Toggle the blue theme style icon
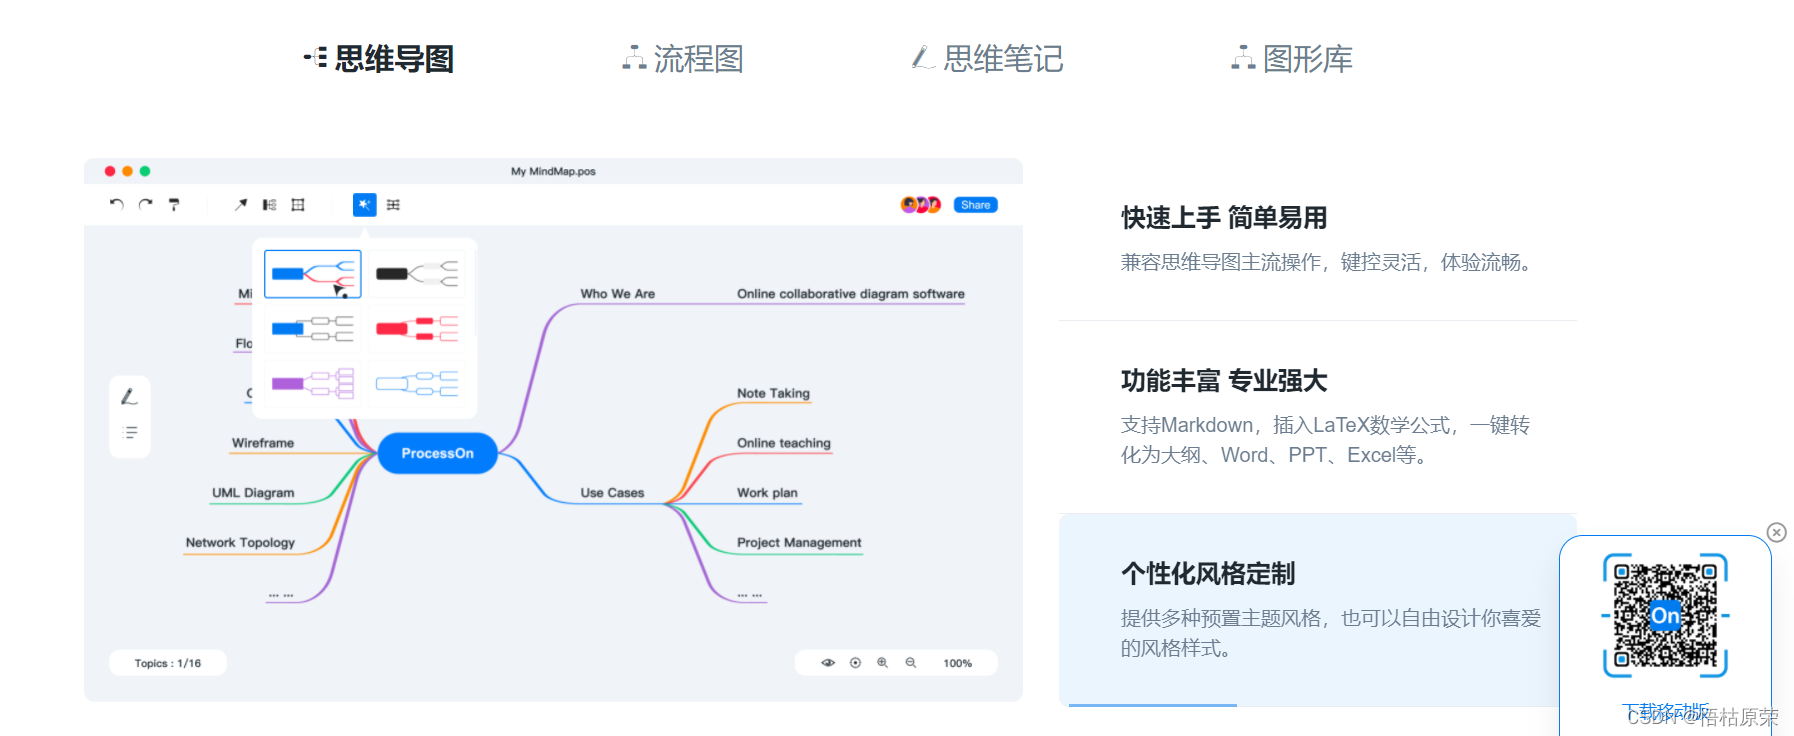The image size is (1794, 736). pyautogui.click(x=365, y=205)
